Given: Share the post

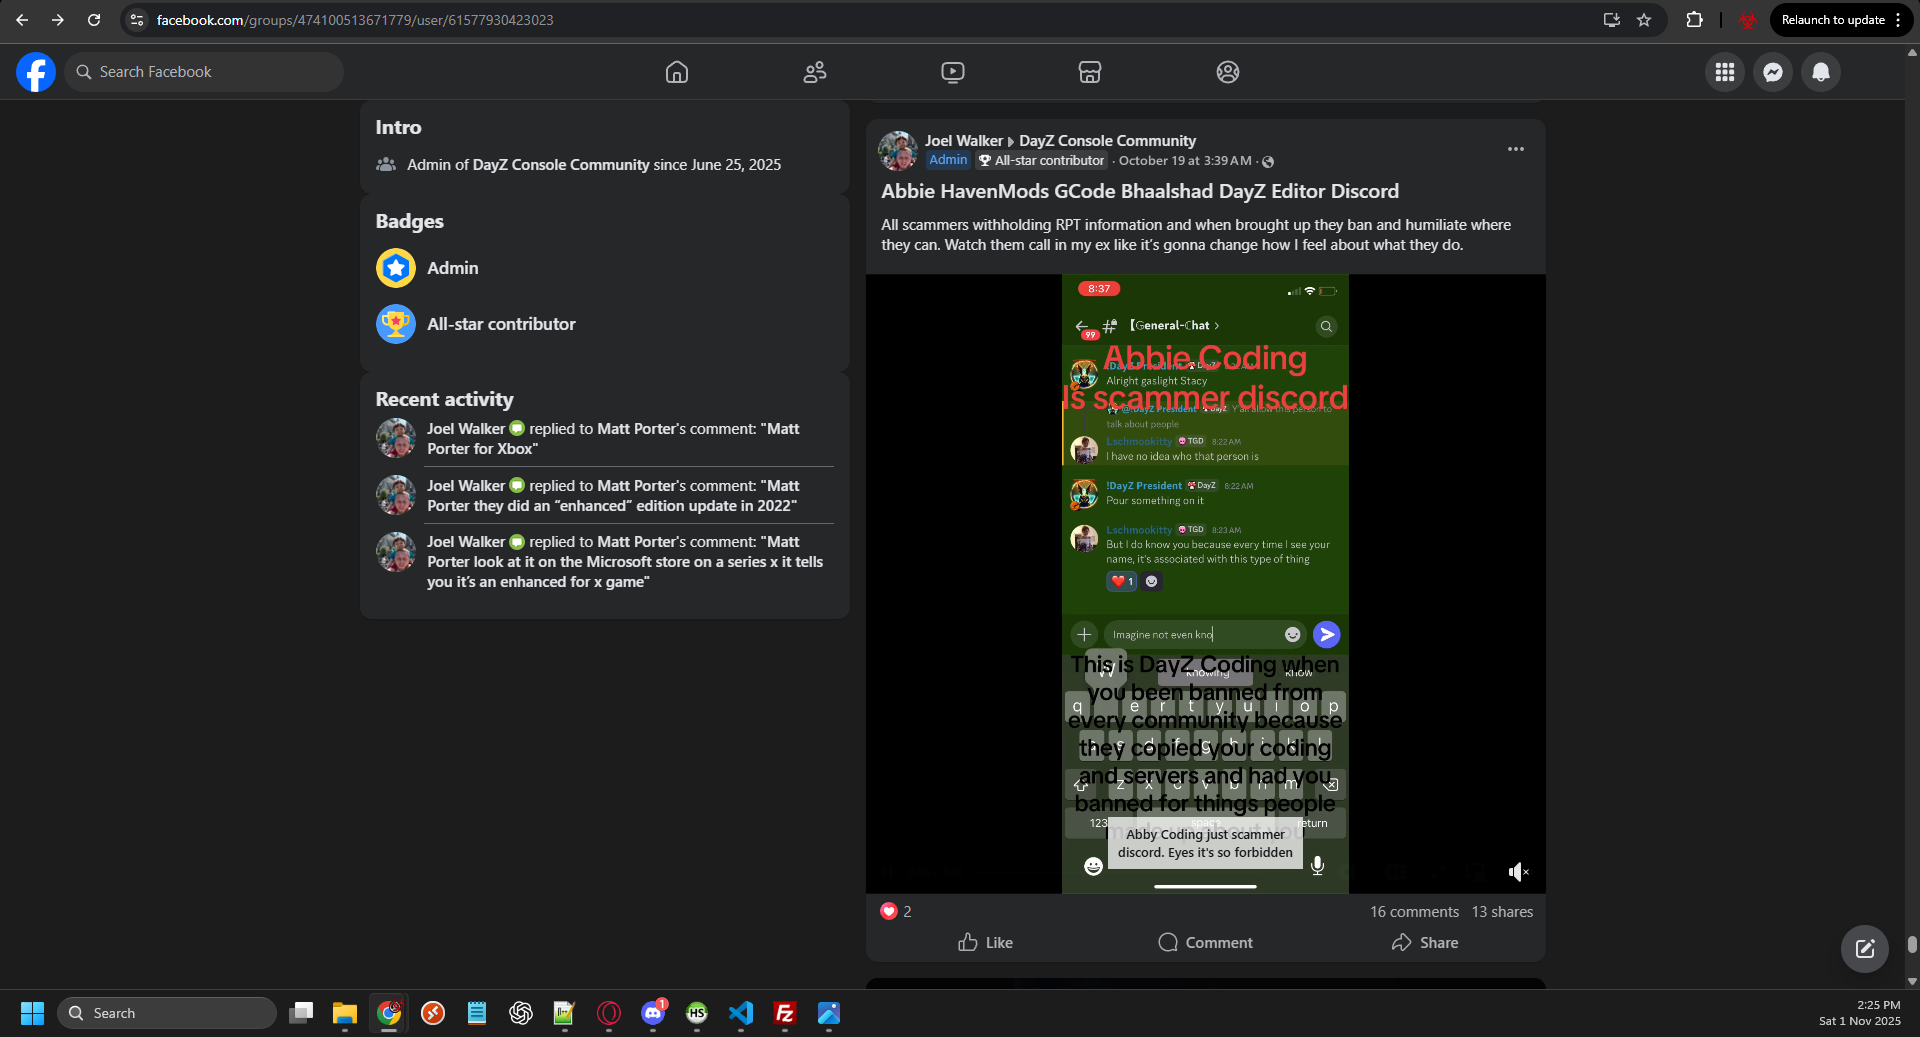Looking at the screenshot, I should click(x=1425, y=943).
